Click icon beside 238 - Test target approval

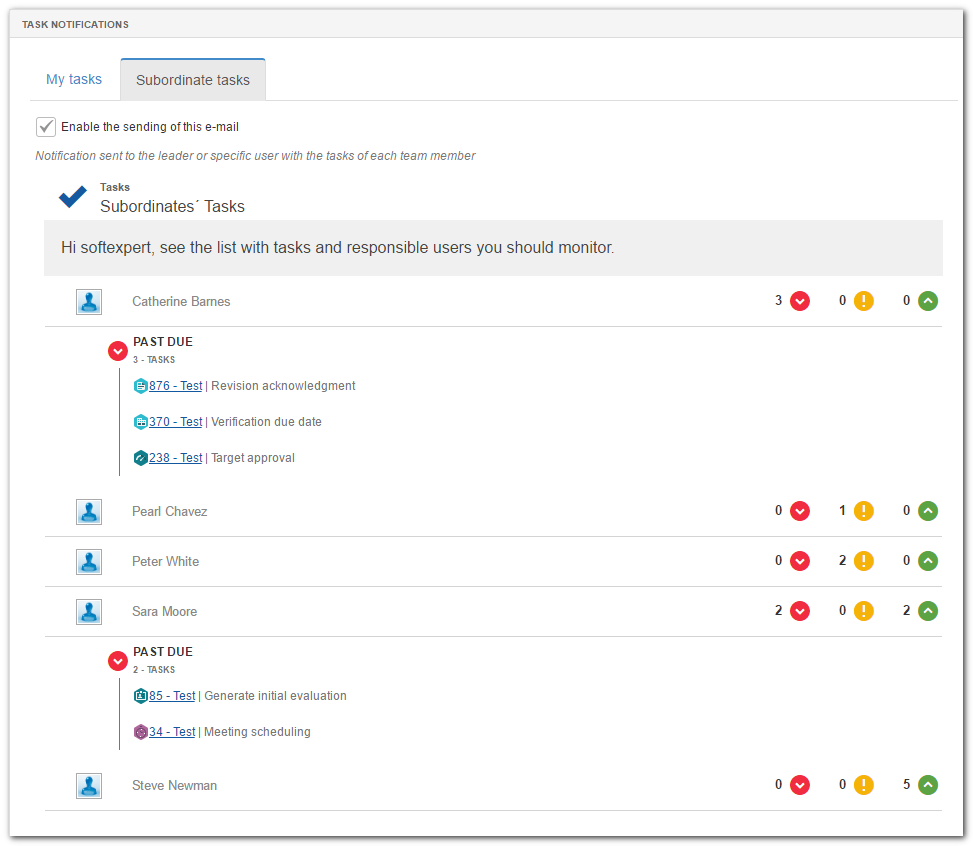[141, 458]
